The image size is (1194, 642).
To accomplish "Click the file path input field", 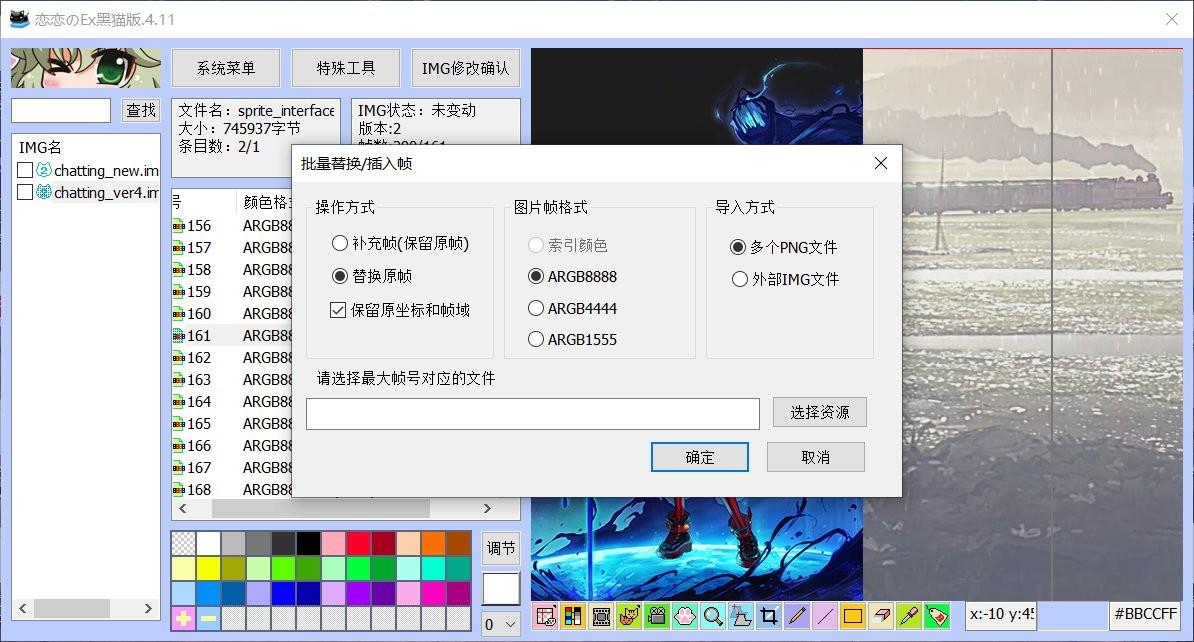I will pyautogui.click(x=532, y=413).
